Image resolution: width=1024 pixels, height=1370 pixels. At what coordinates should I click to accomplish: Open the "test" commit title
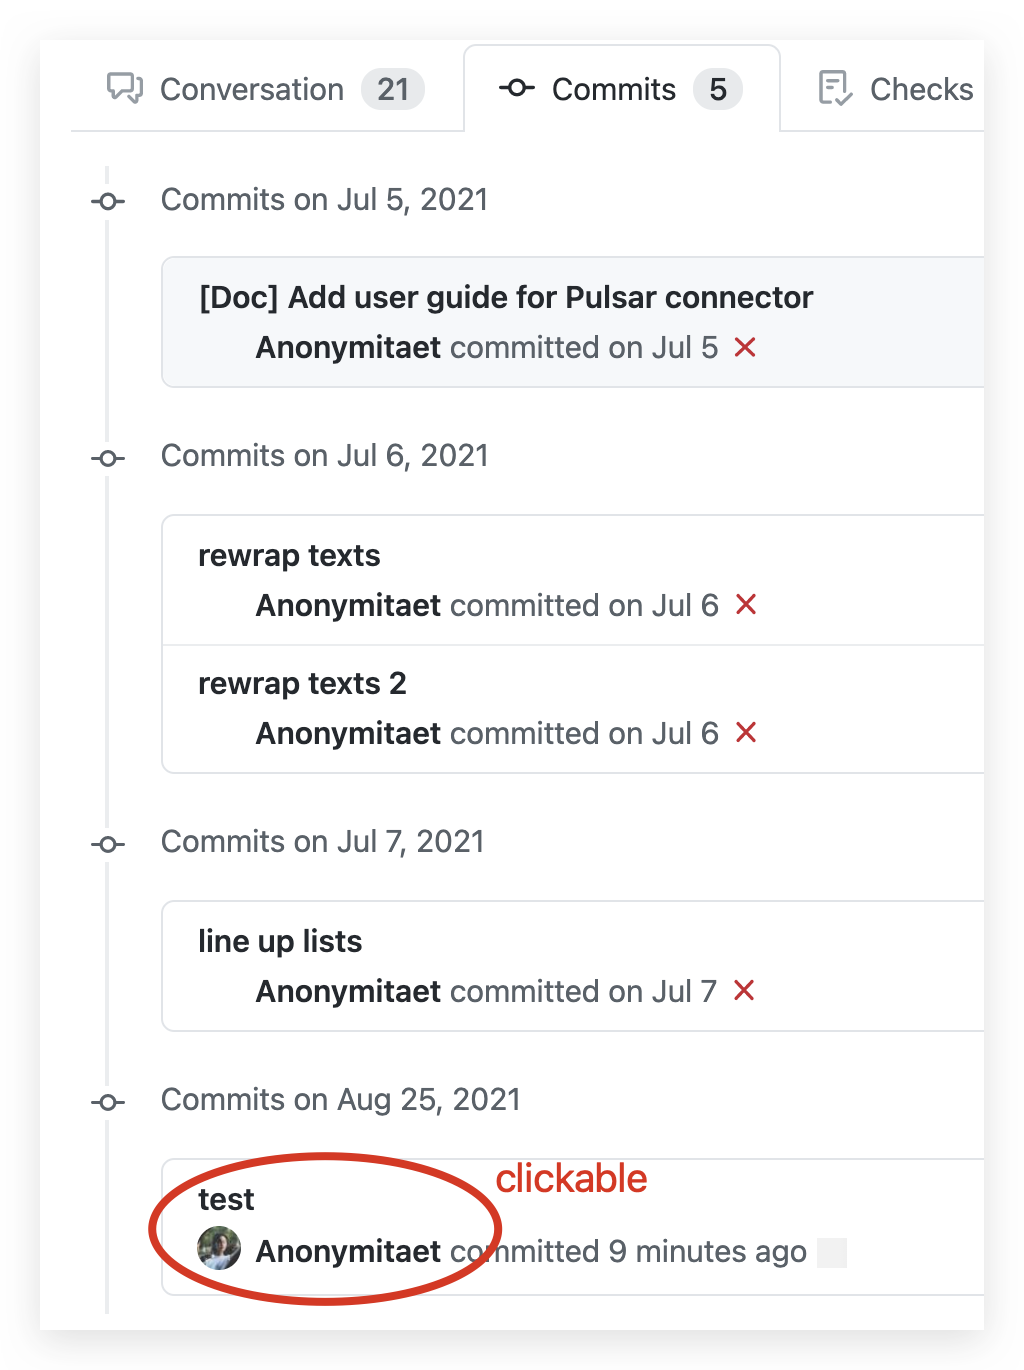click(x=226, y=1199)
